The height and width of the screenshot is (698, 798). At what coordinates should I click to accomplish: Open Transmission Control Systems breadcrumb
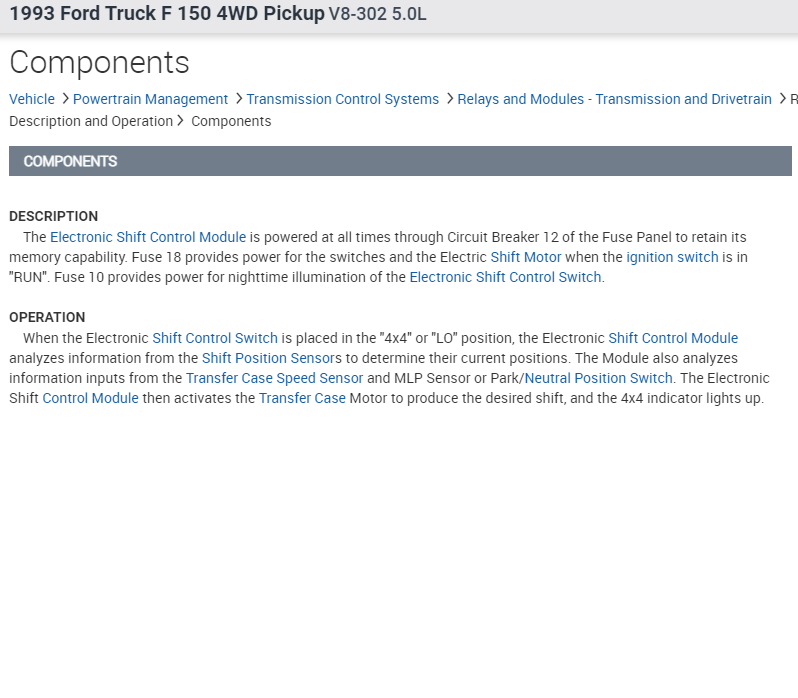tap(342, 99)
